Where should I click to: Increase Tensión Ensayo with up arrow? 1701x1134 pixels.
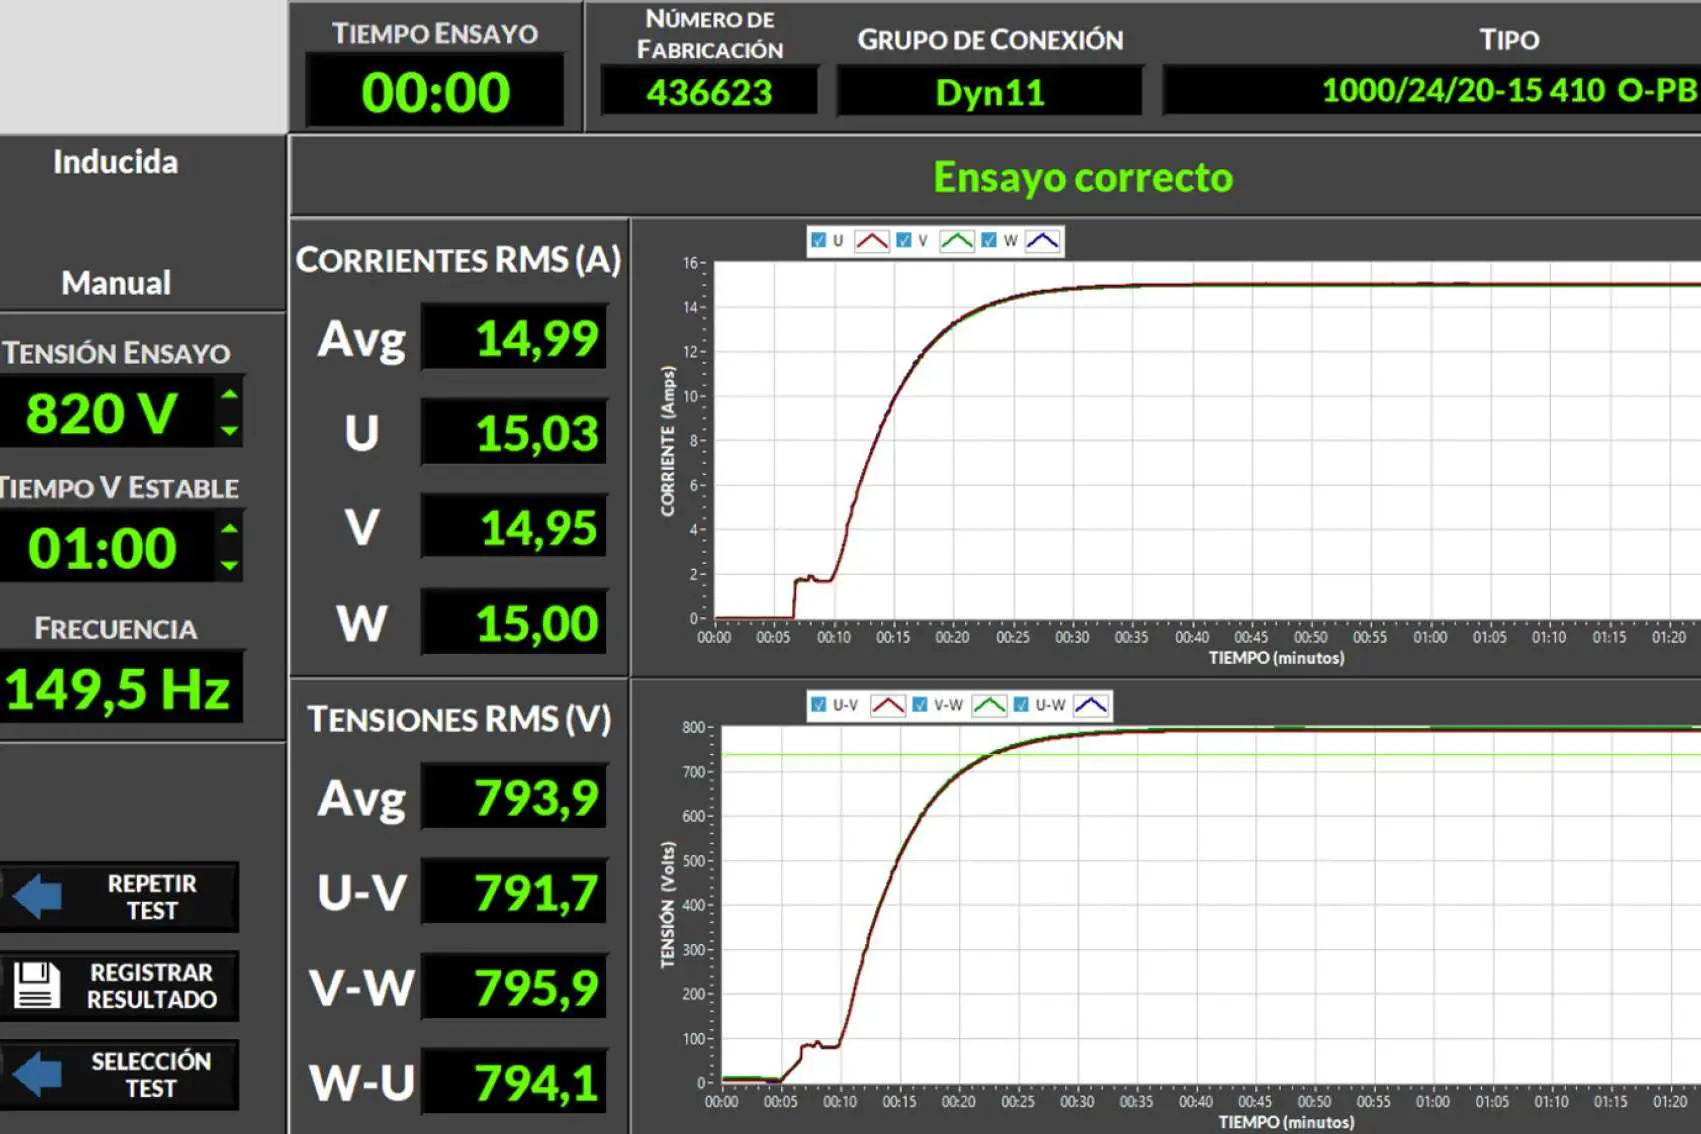pyautogui.click(x=230, y=395)
